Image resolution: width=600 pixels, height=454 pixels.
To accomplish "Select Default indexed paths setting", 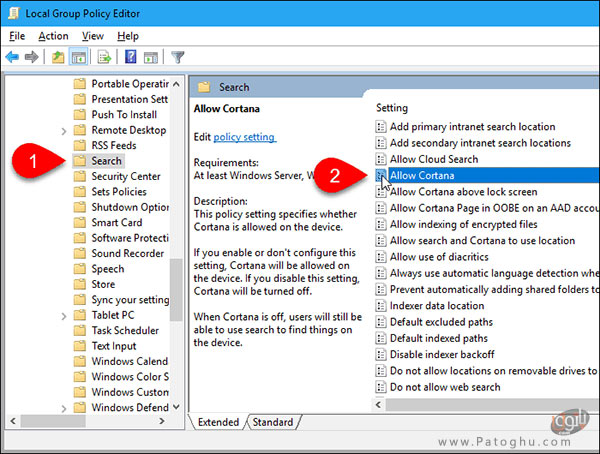I will click(x=439, y=338).
